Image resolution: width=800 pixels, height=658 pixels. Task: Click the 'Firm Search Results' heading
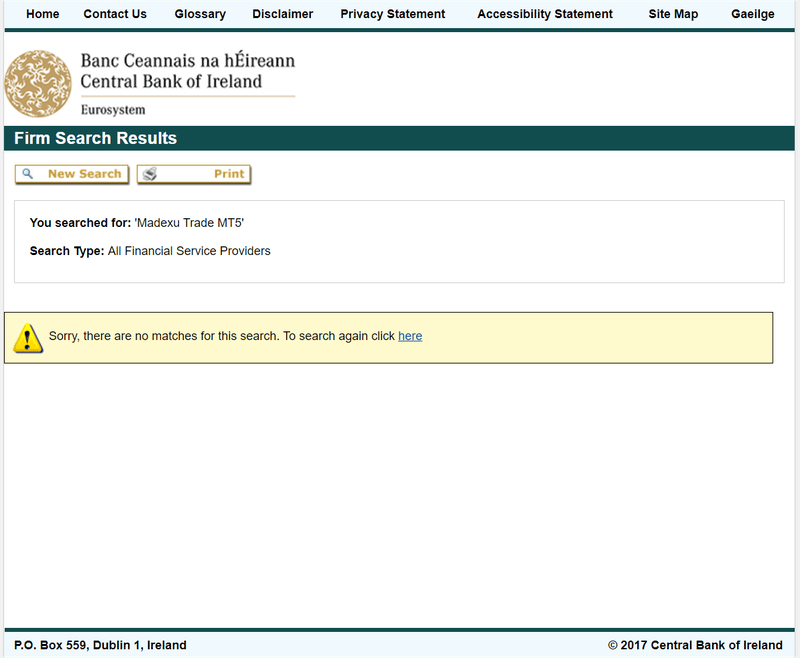(x=95, y=138)
